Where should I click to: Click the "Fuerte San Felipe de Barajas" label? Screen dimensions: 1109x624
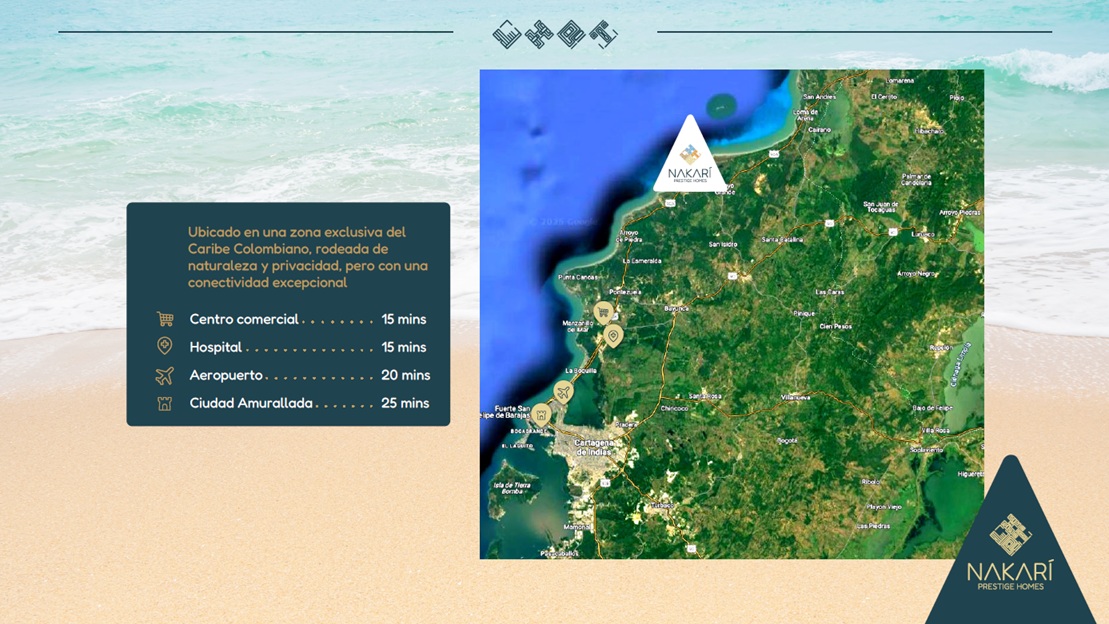(506, 412)
